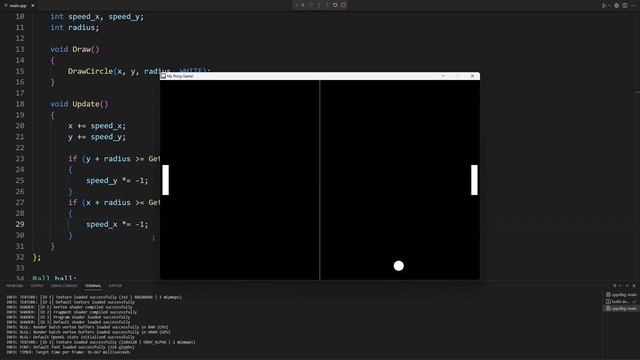Switch to the Output panel tab
640x360 pixels.
37,286
